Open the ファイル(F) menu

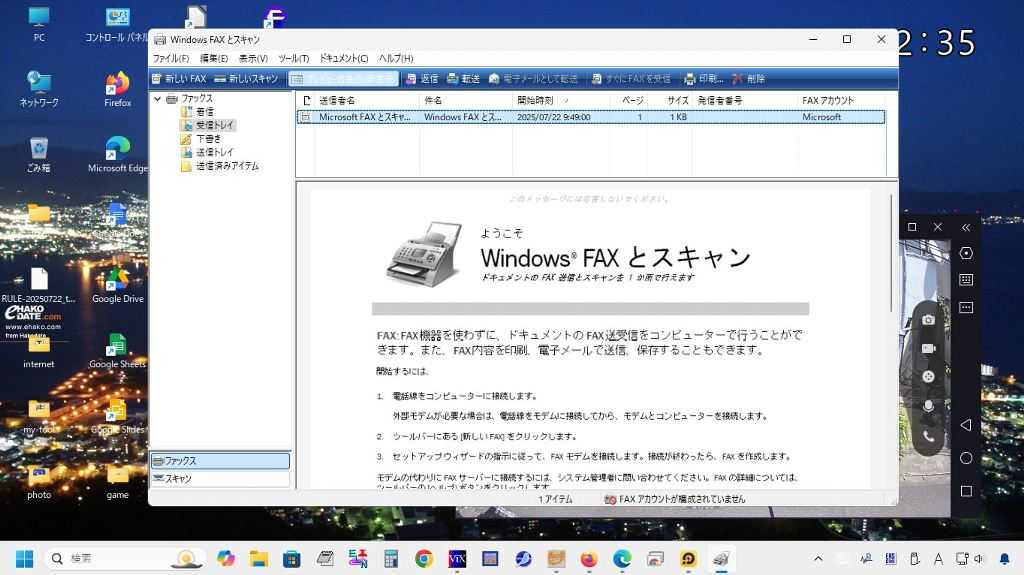170,59
